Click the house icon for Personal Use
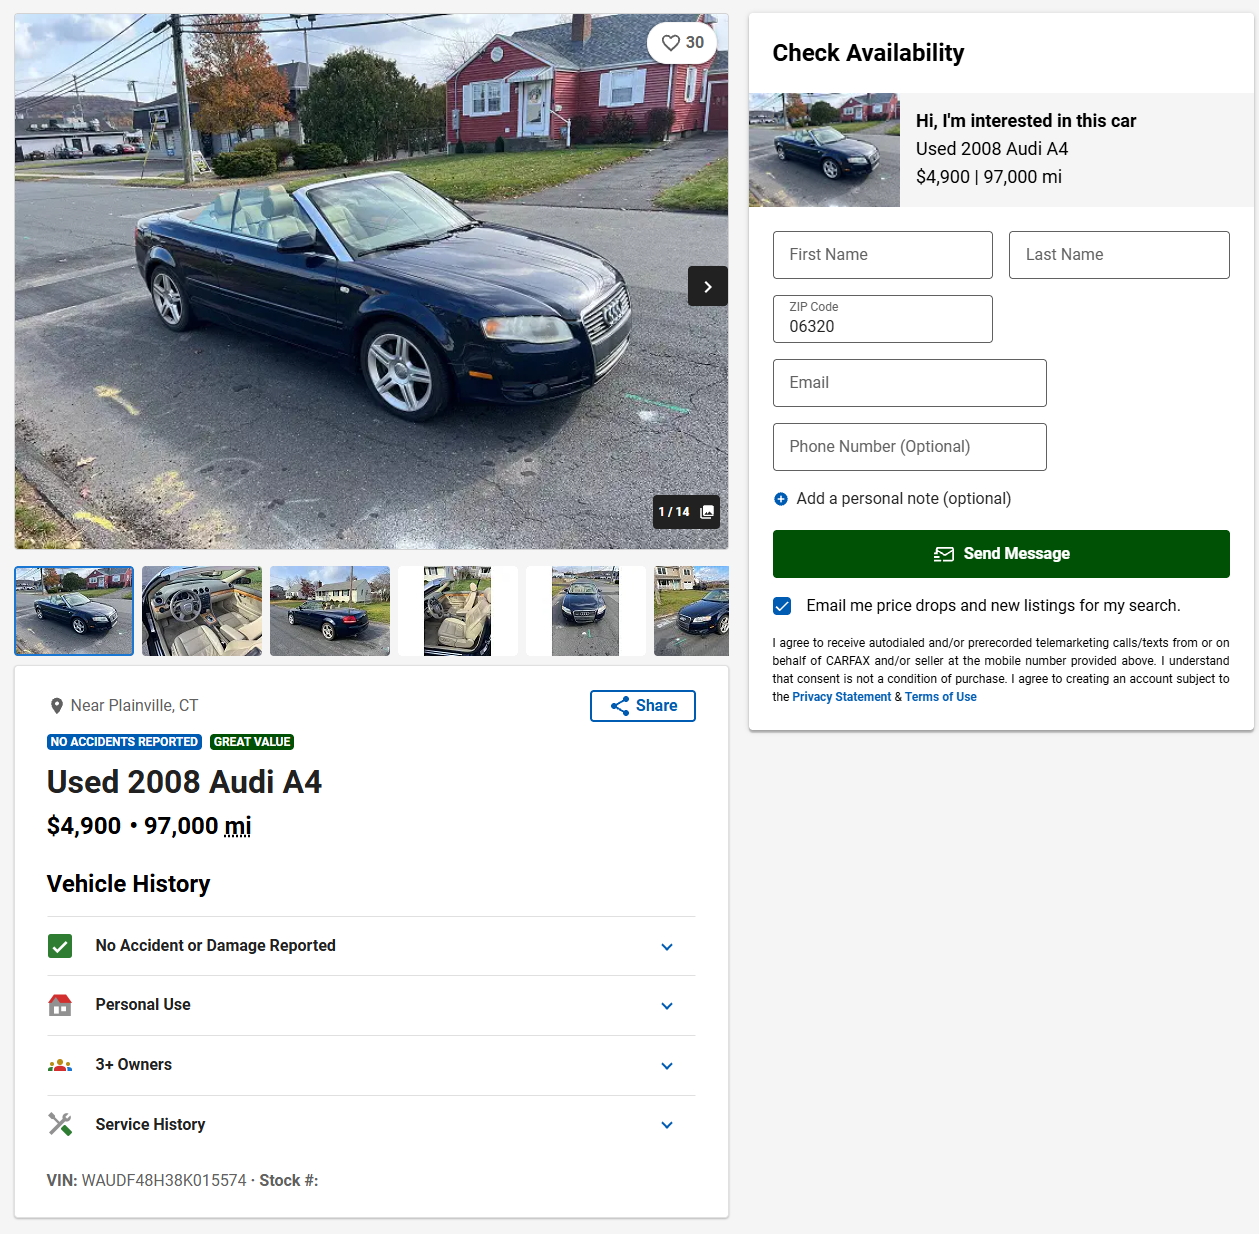 60,1005
